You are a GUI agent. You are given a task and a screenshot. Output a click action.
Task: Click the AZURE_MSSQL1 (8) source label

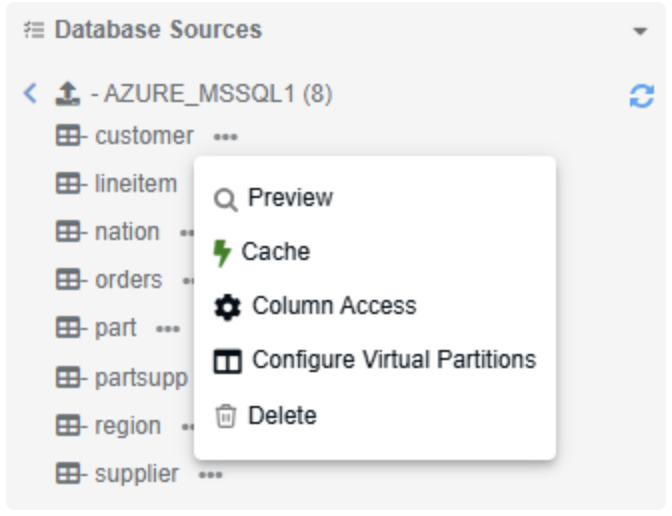tap(219, 96)
